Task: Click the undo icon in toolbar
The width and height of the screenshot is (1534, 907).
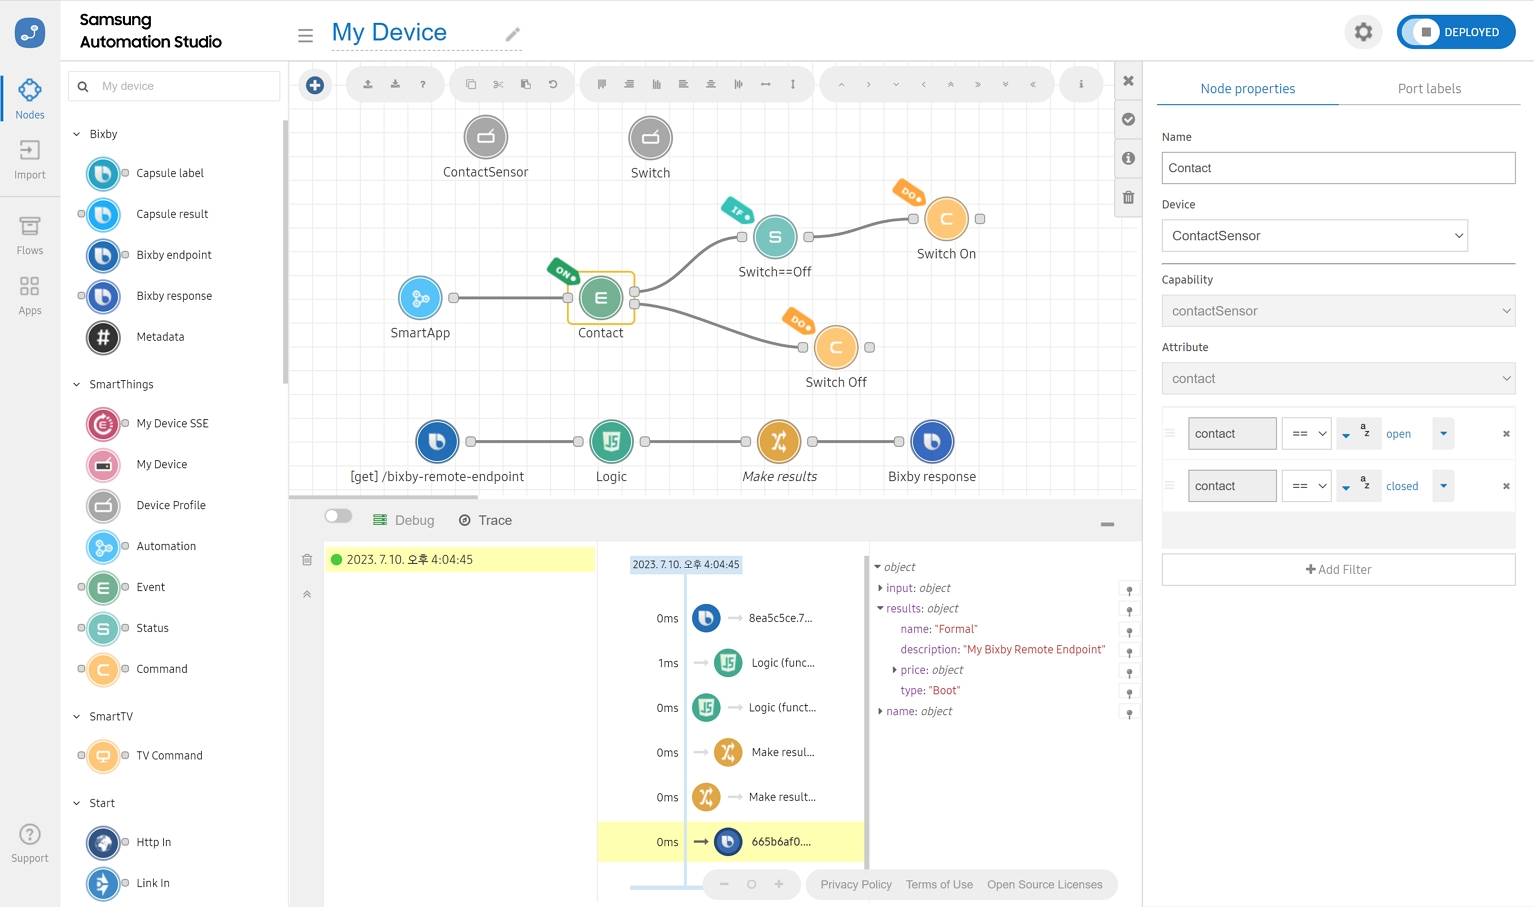Action: click(x=553, y=84)
